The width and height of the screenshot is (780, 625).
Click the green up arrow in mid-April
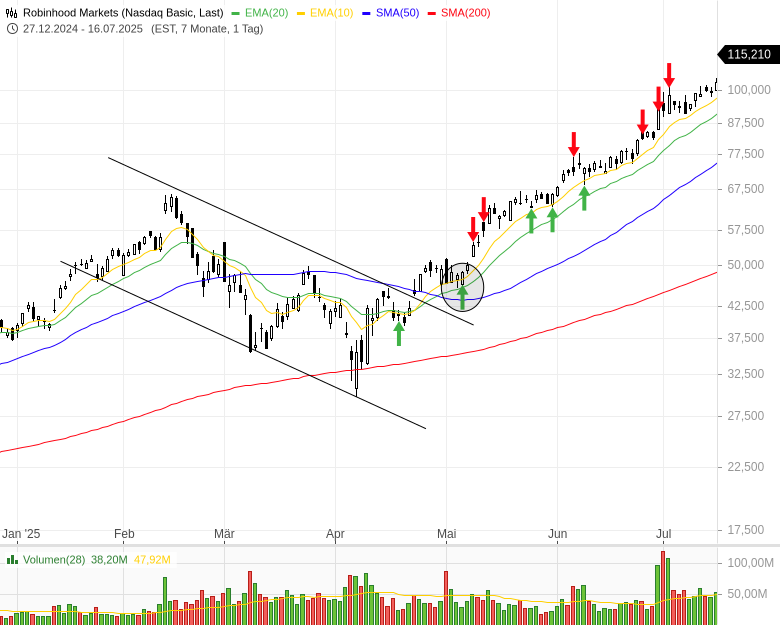coord(399,333)
